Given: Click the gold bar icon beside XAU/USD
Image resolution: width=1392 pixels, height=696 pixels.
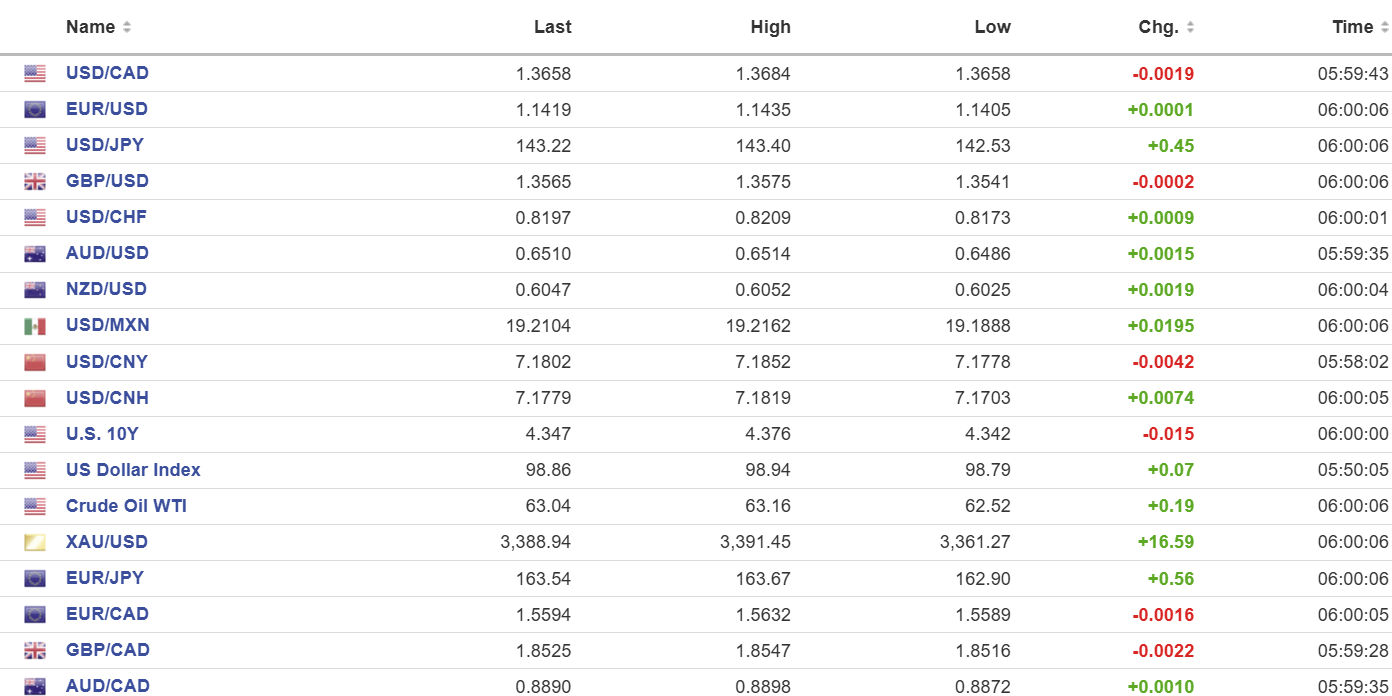Looking at the screenshot, I should point(35,542).
